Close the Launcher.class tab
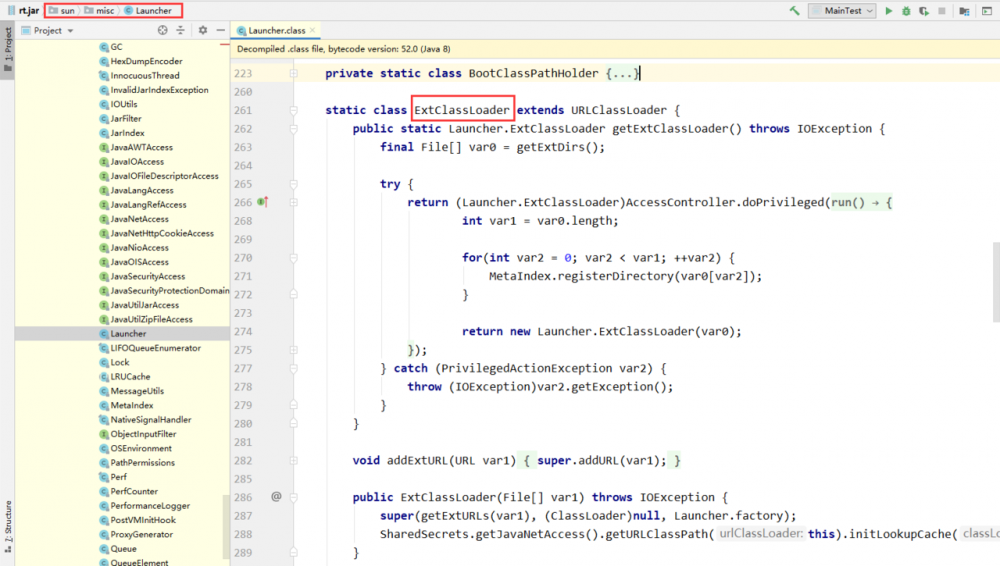Image resolution: width=1000 pixels, height=566 pixels. 312,30
